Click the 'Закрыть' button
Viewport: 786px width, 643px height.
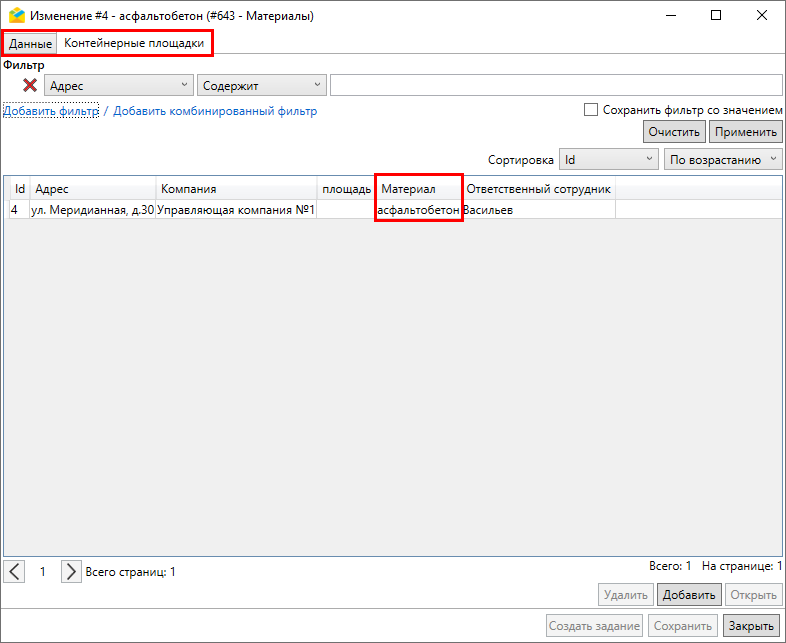(751, 626)
